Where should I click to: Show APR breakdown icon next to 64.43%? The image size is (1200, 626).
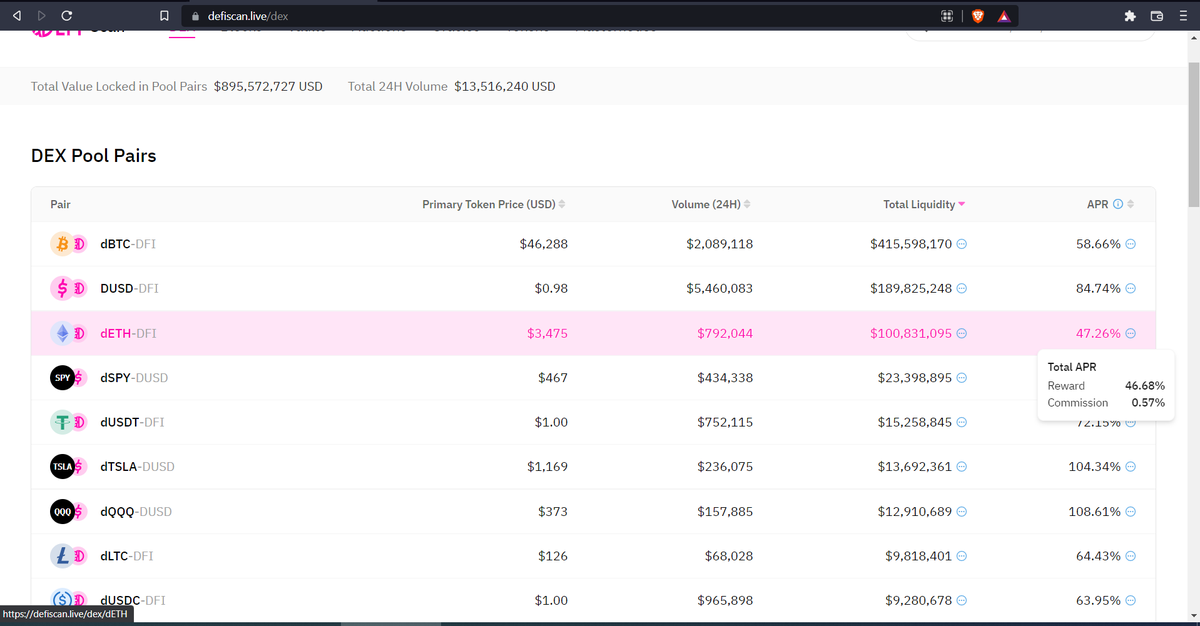point(1131,556)
